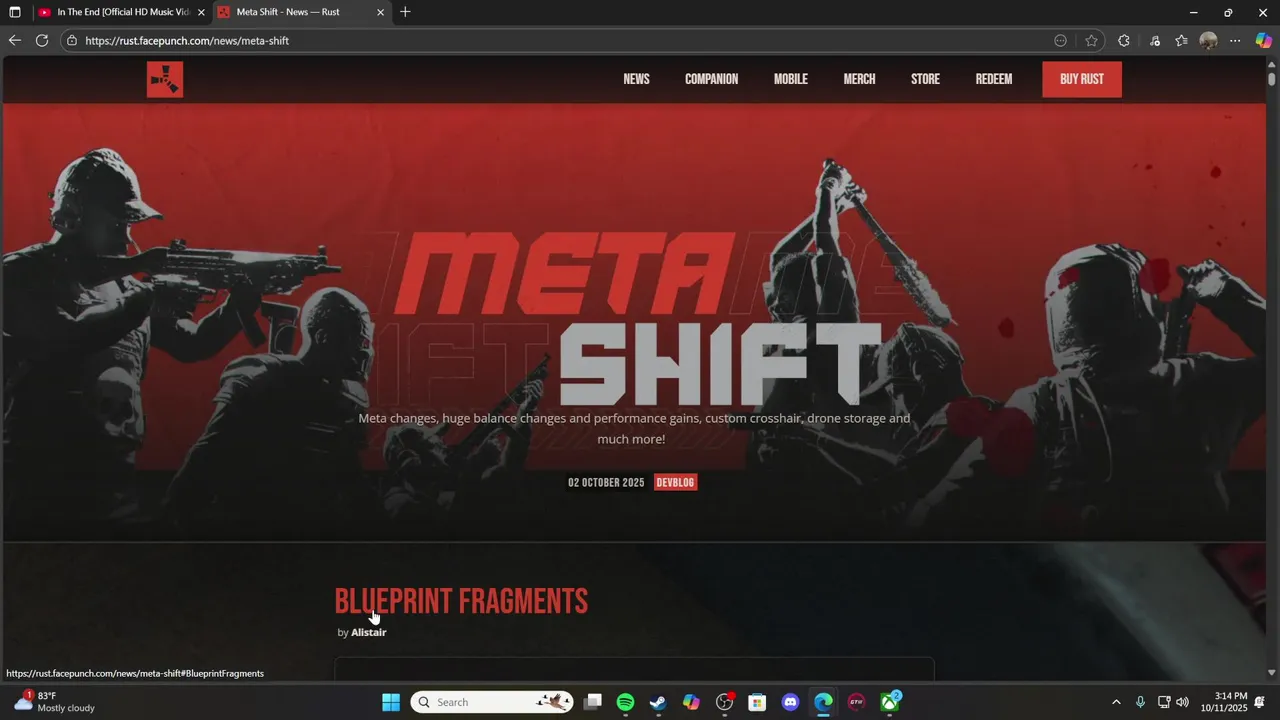
Task: Open Spotify from the taskbar
Action: coord(625,702)
